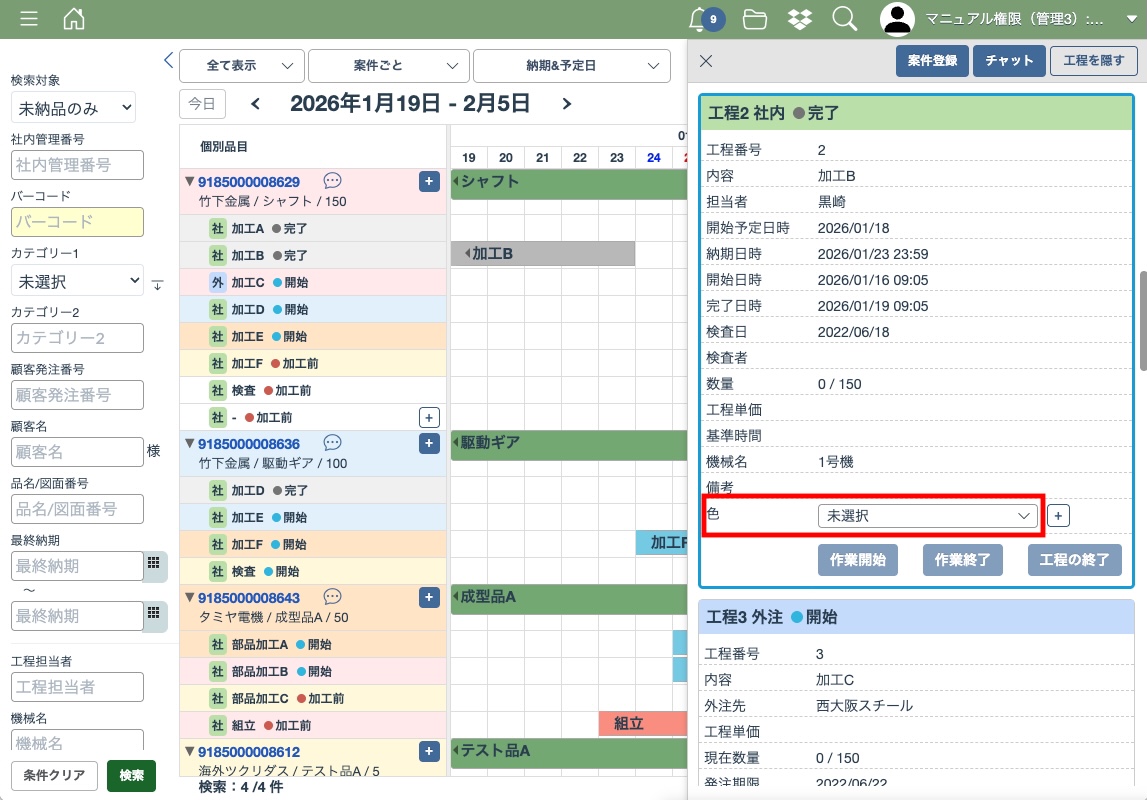
Task: Open the magnifier search icon in header
Action: [844, 19]
